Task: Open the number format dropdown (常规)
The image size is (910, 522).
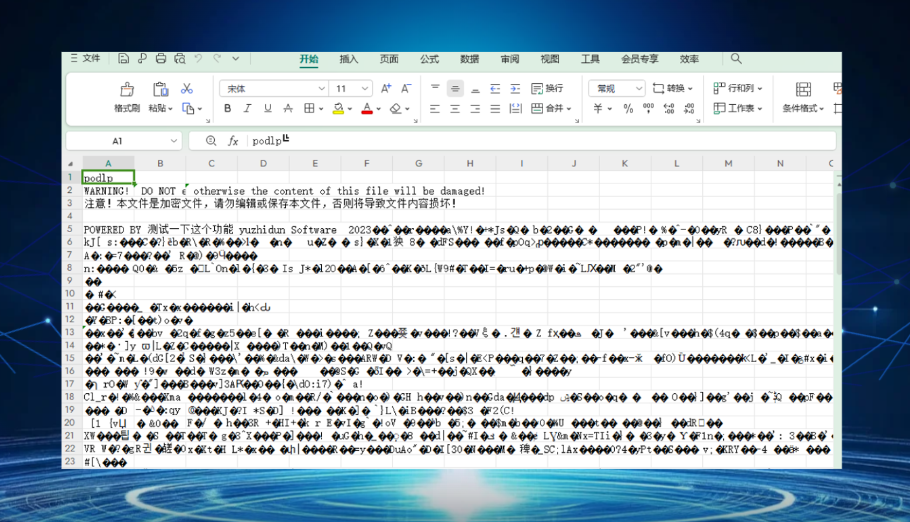Action: click(x=638, y=89)
